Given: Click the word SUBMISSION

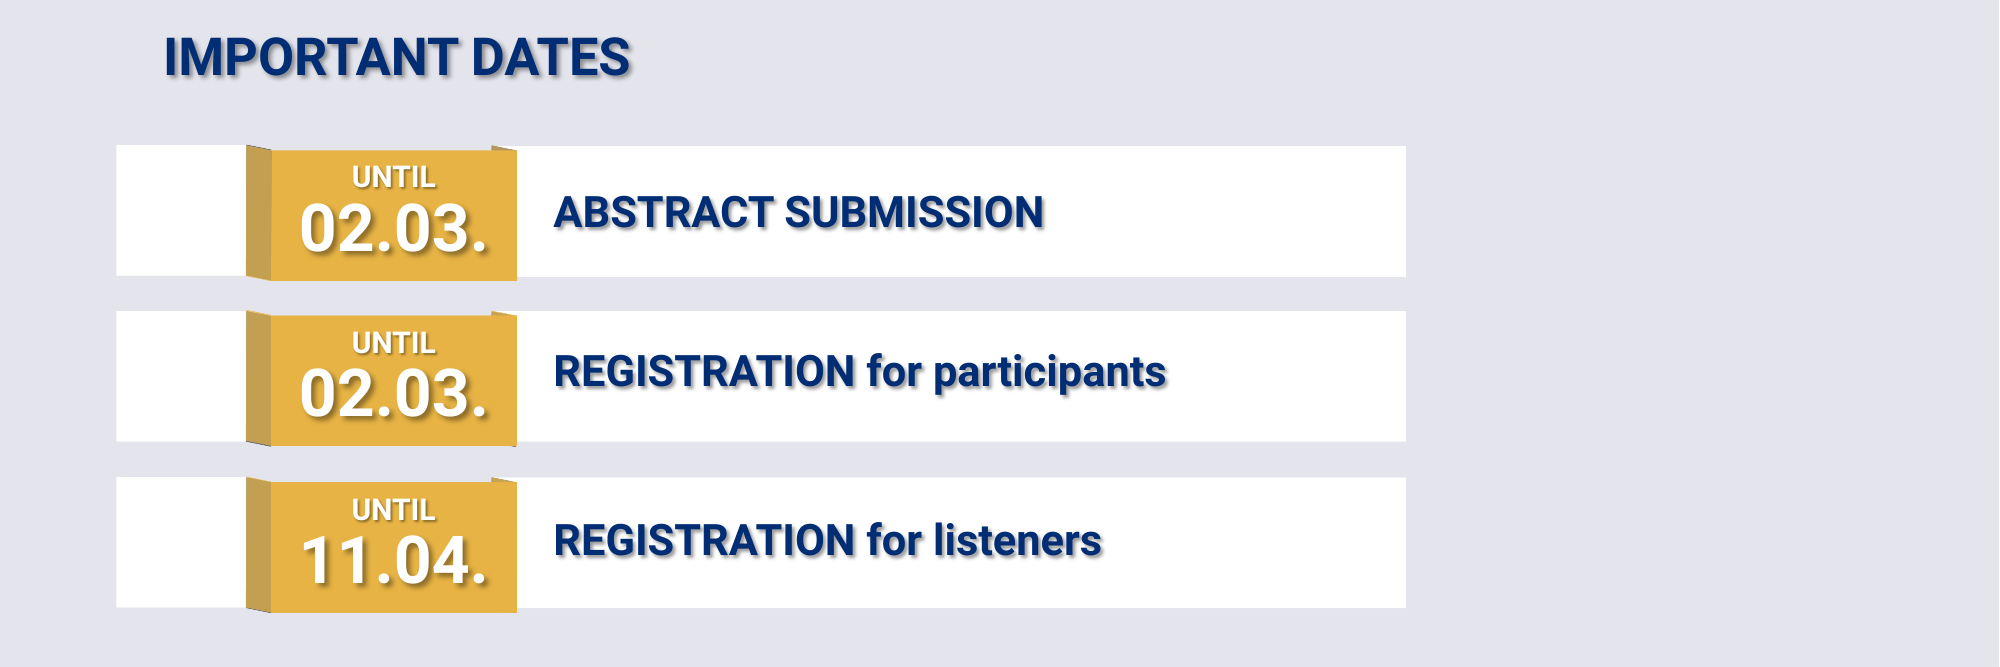Looking at the screenshot, I should [x=914, y=213].
